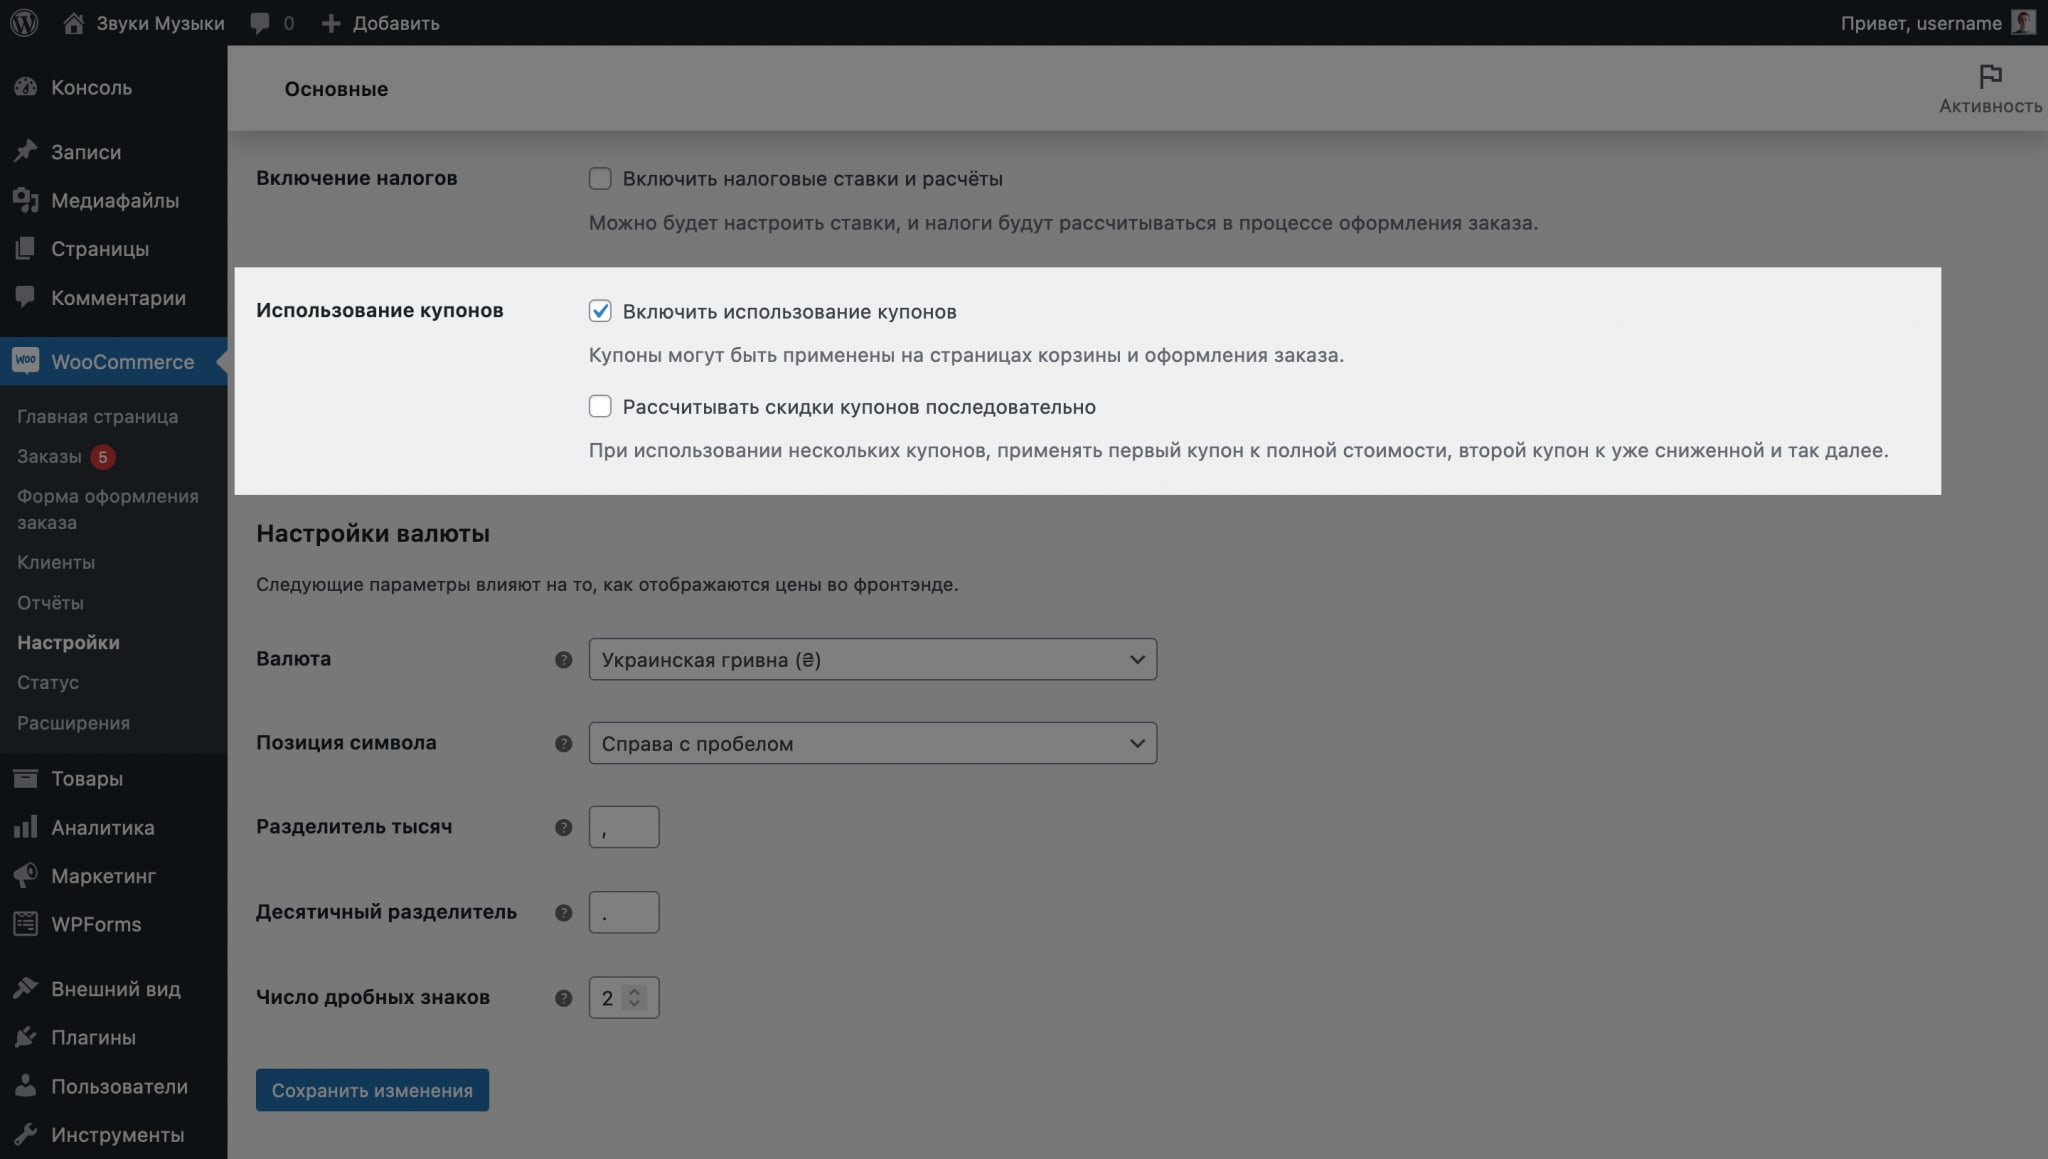The width and height of the screenshot is (2048, 1159).
Task: Click the WPForms icon in sidebar
Action: point(26,924)
